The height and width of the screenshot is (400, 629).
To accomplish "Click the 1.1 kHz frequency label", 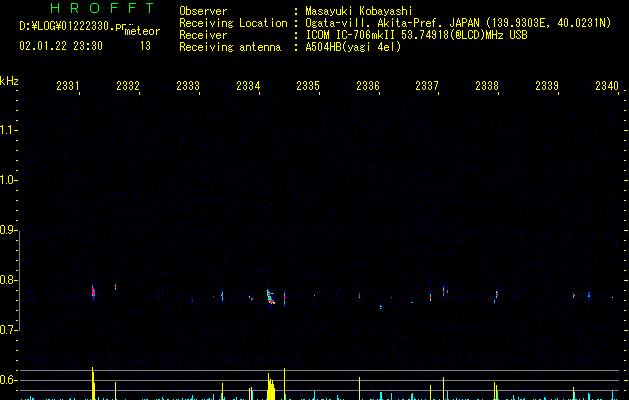I will pos(8,130).
